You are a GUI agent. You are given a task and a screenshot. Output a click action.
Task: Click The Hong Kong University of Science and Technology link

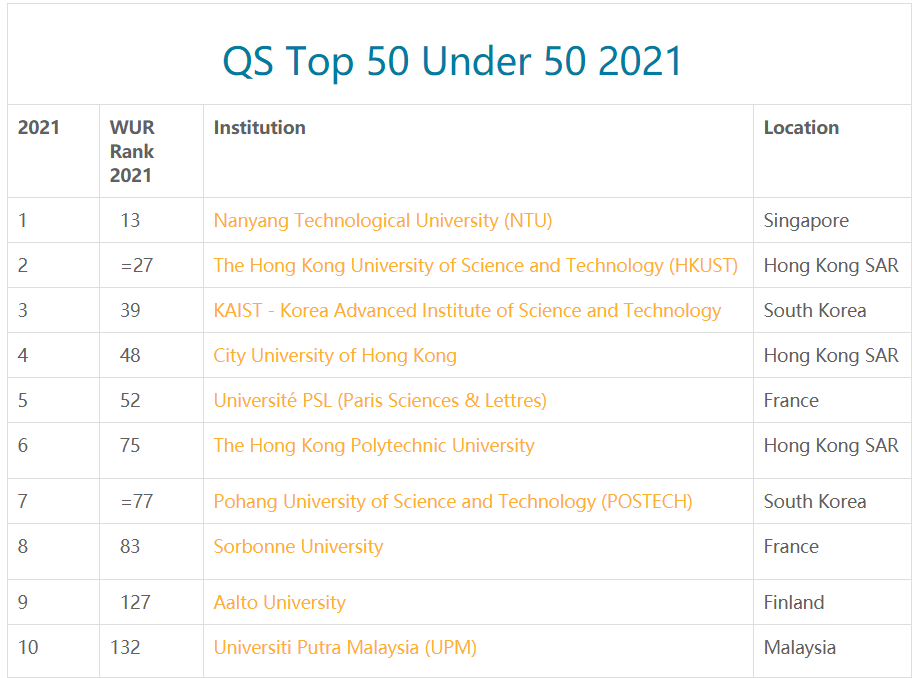[475, 265]
